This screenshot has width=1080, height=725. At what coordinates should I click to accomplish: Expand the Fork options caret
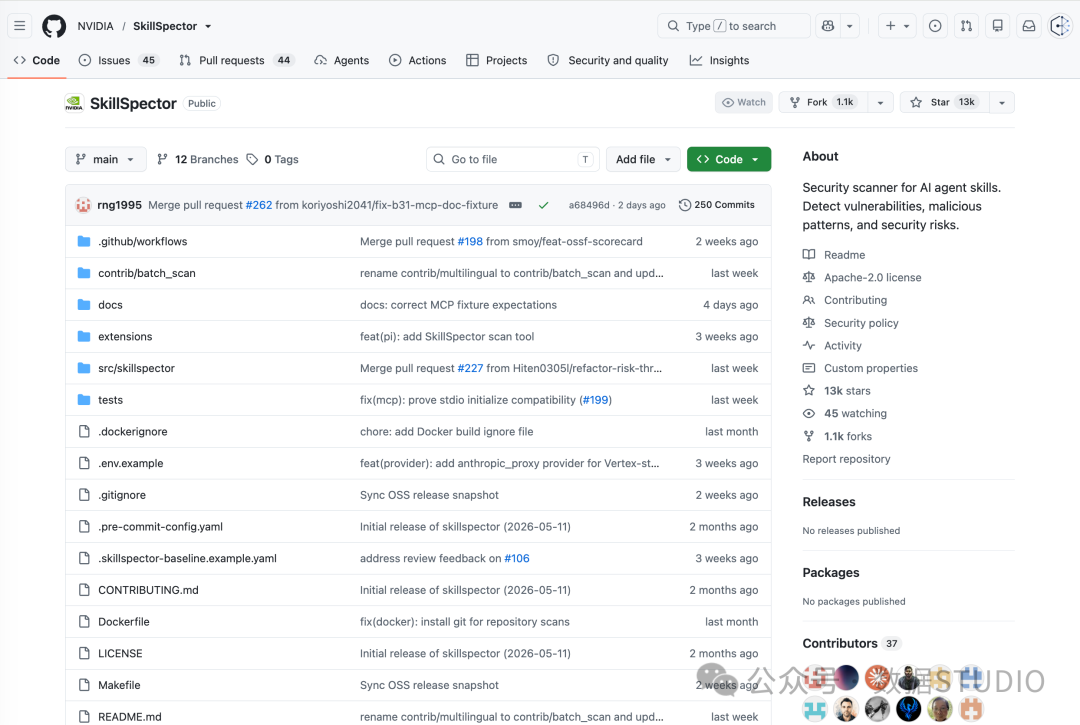point(880,103)
